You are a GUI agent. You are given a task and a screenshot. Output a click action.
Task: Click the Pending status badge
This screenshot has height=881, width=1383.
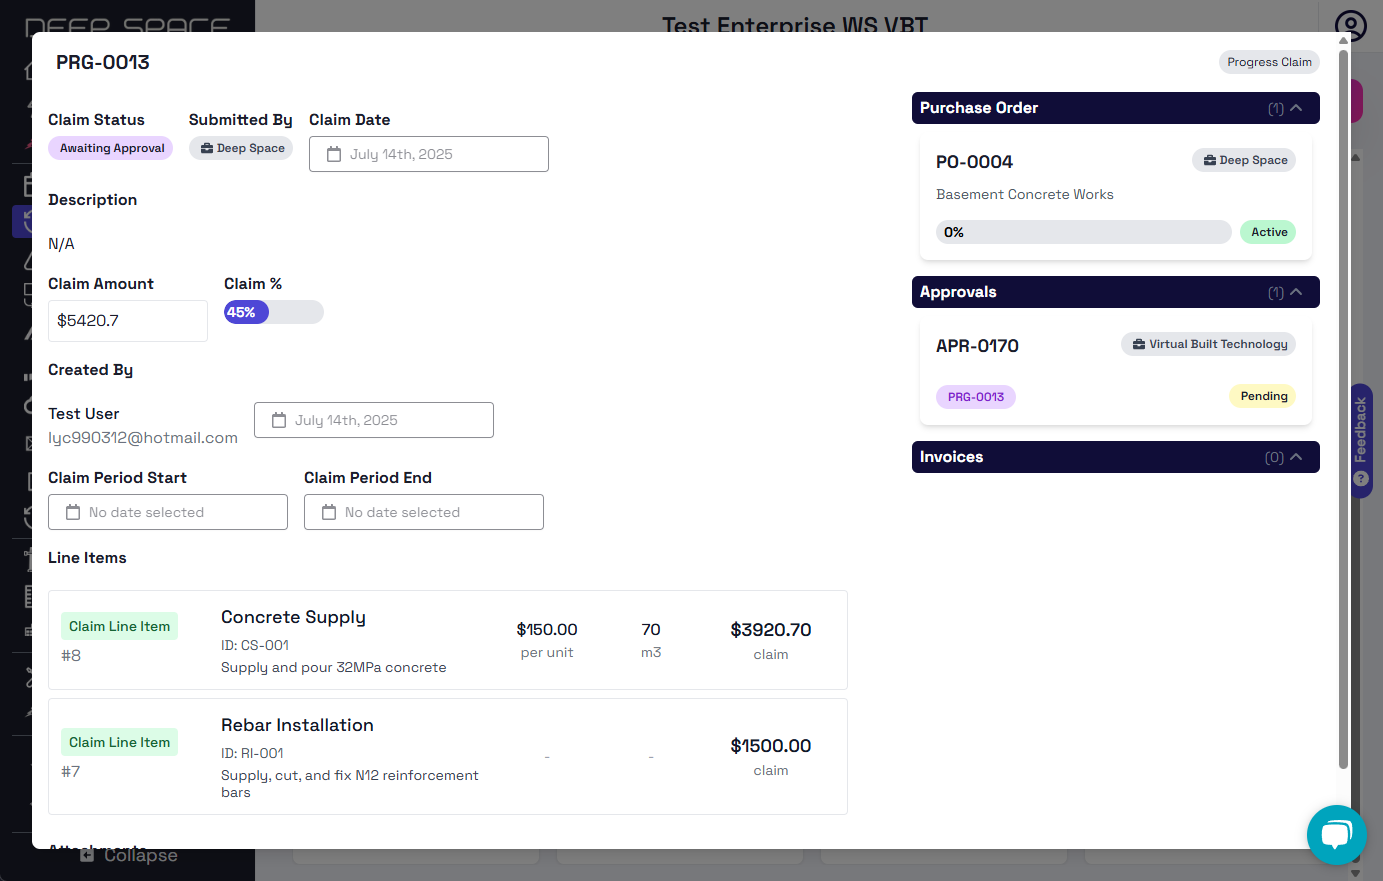(x=1264, y=396)
